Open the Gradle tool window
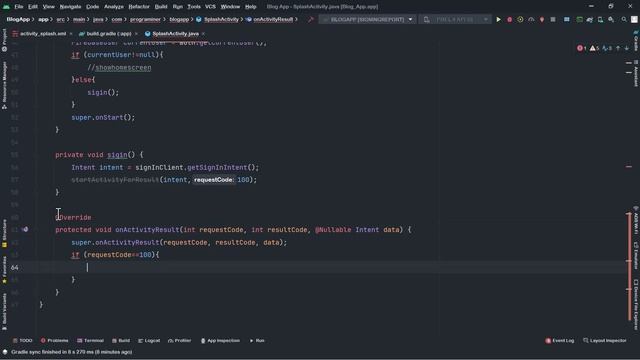This screenshot has height=360, width=640. point(636,40)
